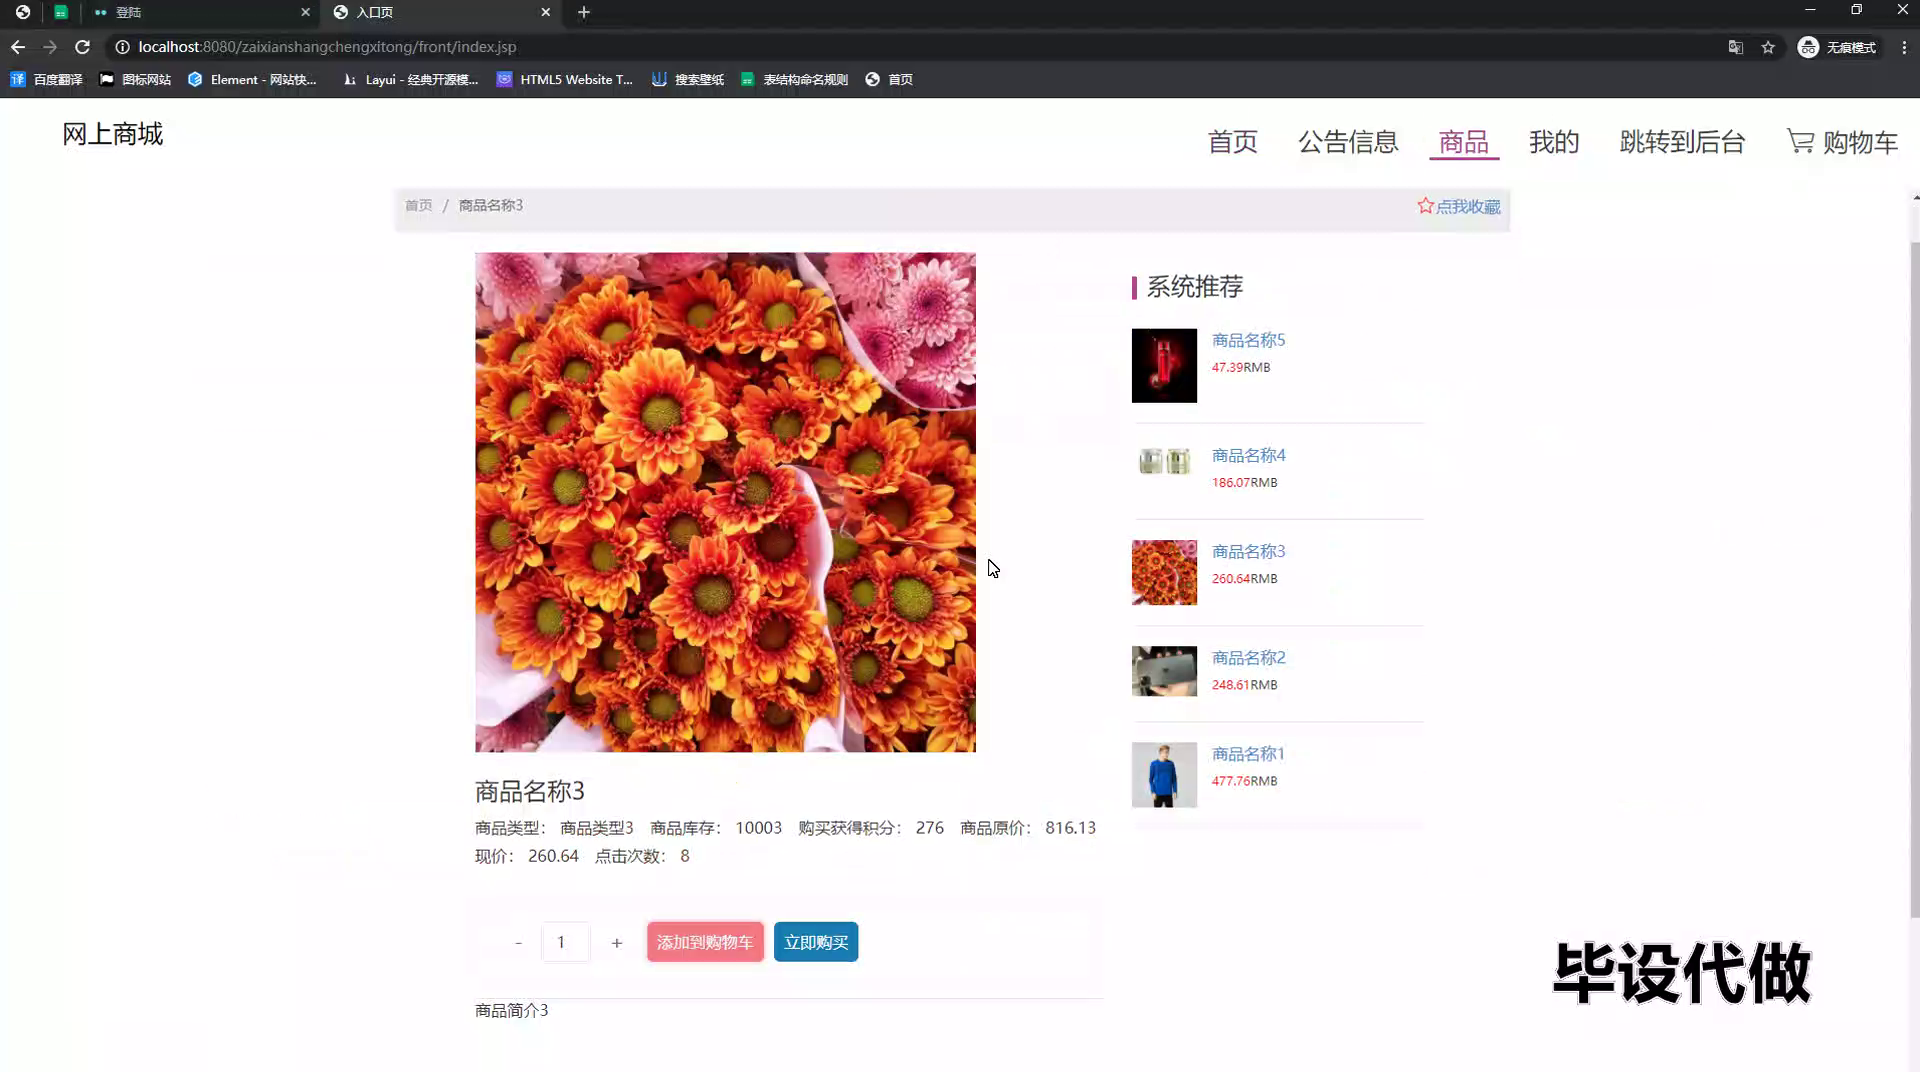Click 立即购买 button
Viewport: 1920px width, 1072px height.
pos(816,942)
